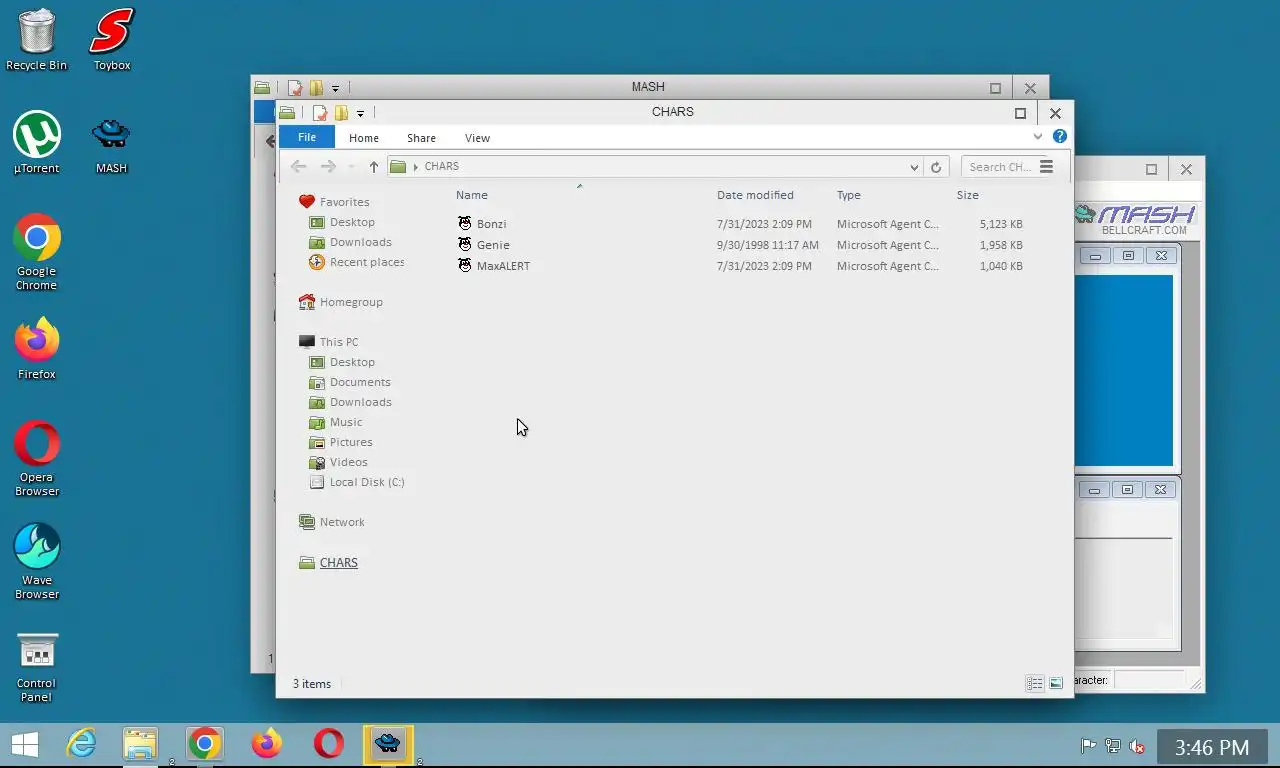This screenshot has height=768, width=1280.
Task: Click the breadcrumb arrow before CHARS
Action: (416, 167)
